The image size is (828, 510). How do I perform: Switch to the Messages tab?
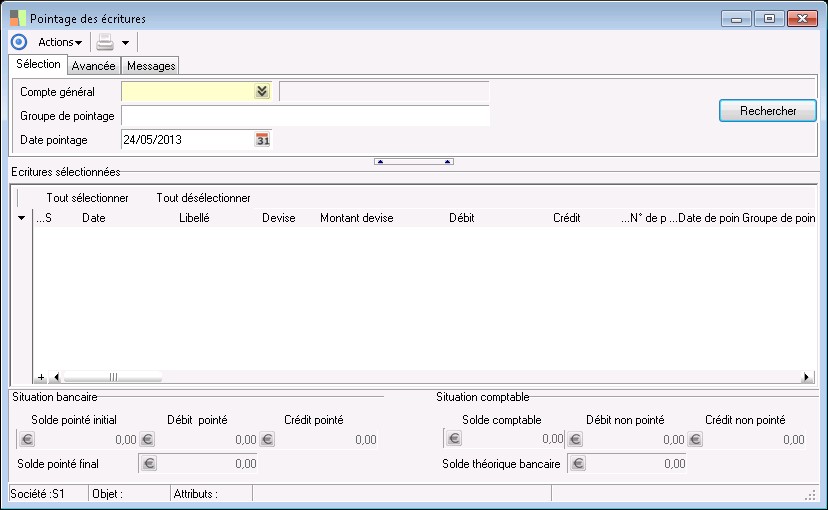pyautogui.click(x=151, y=66)
